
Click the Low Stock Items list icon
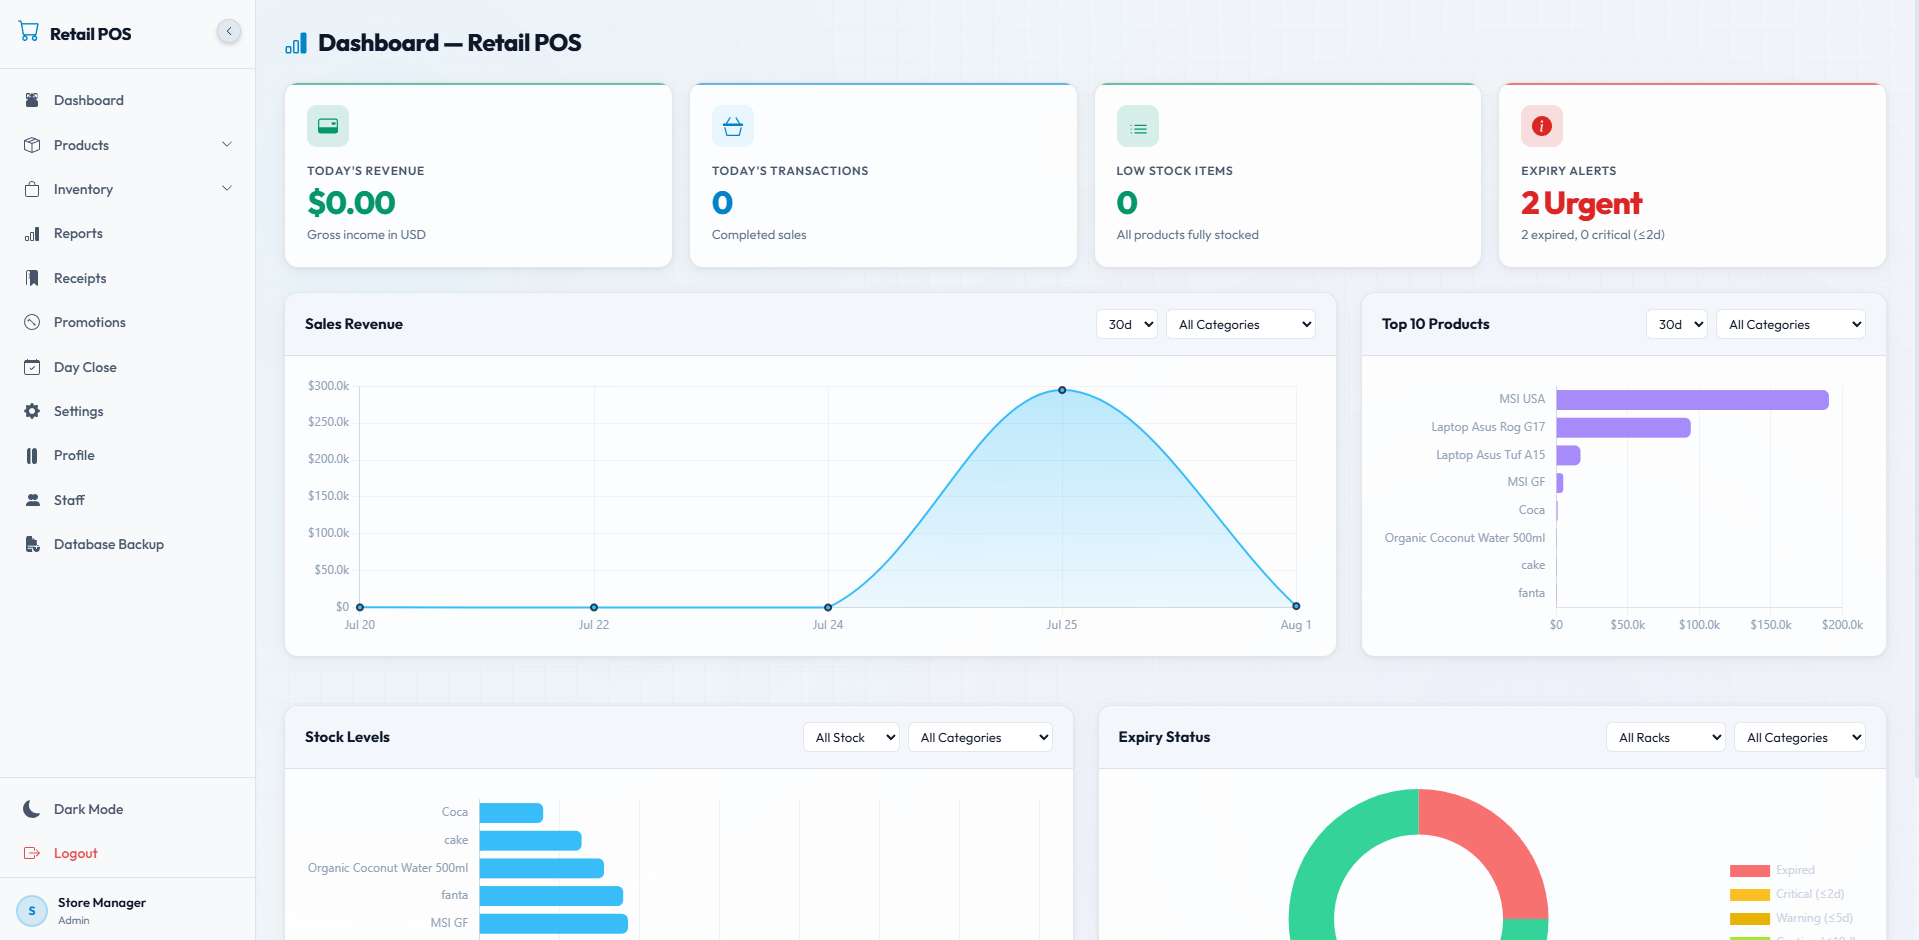1138,126
